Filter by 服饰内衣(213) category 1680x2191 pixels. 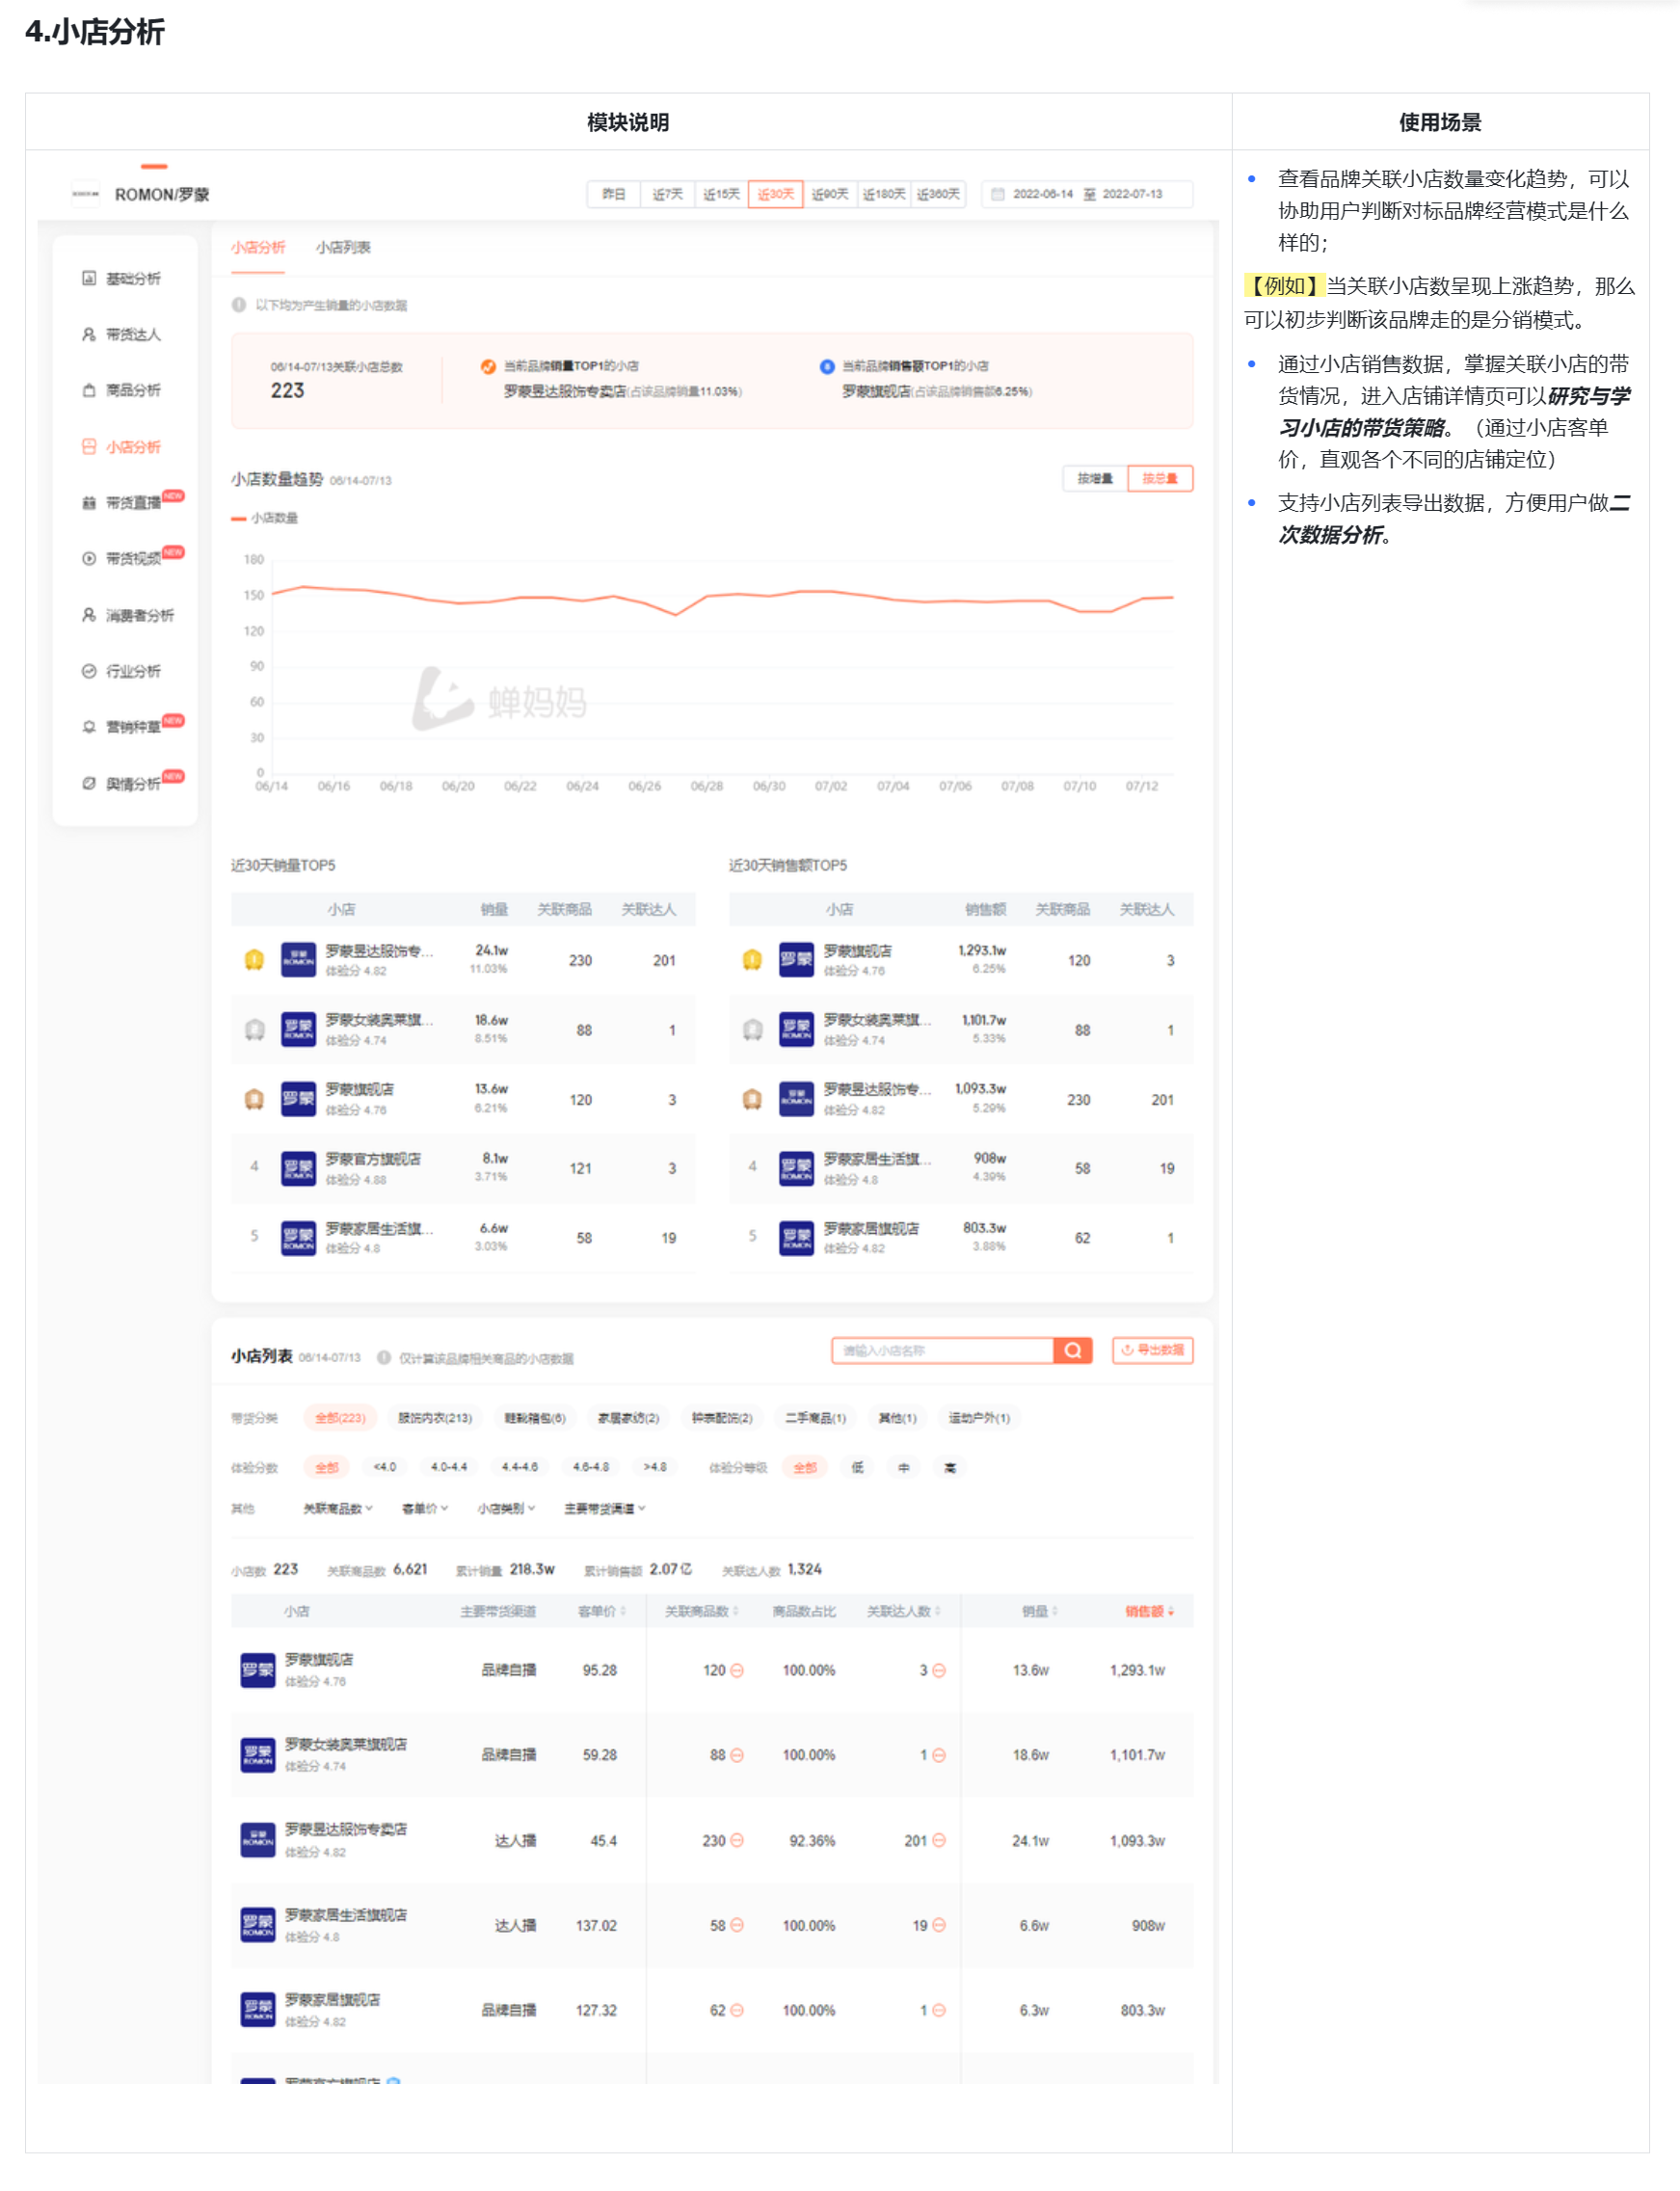[x=435, y=1418]
